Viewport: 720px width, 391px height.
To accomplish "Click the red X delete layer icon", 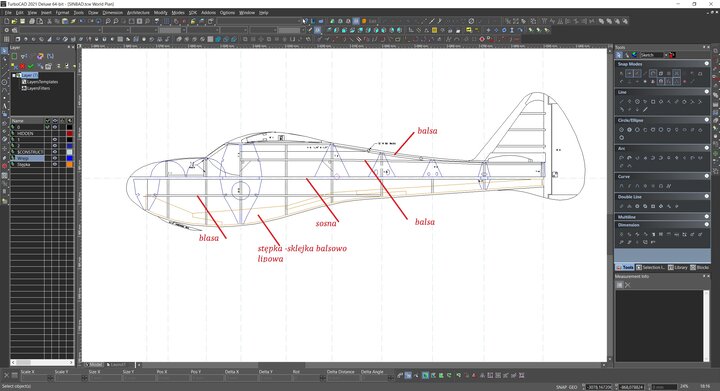I will (x=22, y=67).
